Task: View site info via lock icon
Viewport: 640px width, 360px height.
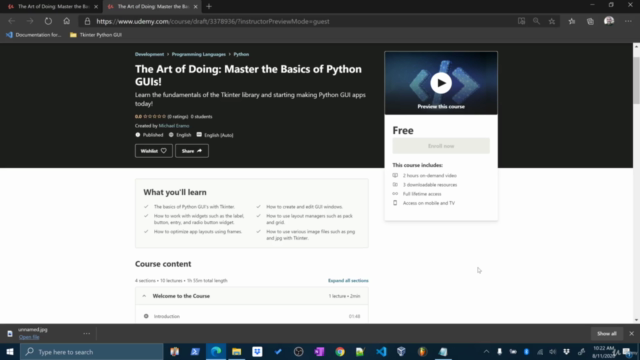Action: pyautogui.click(x=87, y=21)
